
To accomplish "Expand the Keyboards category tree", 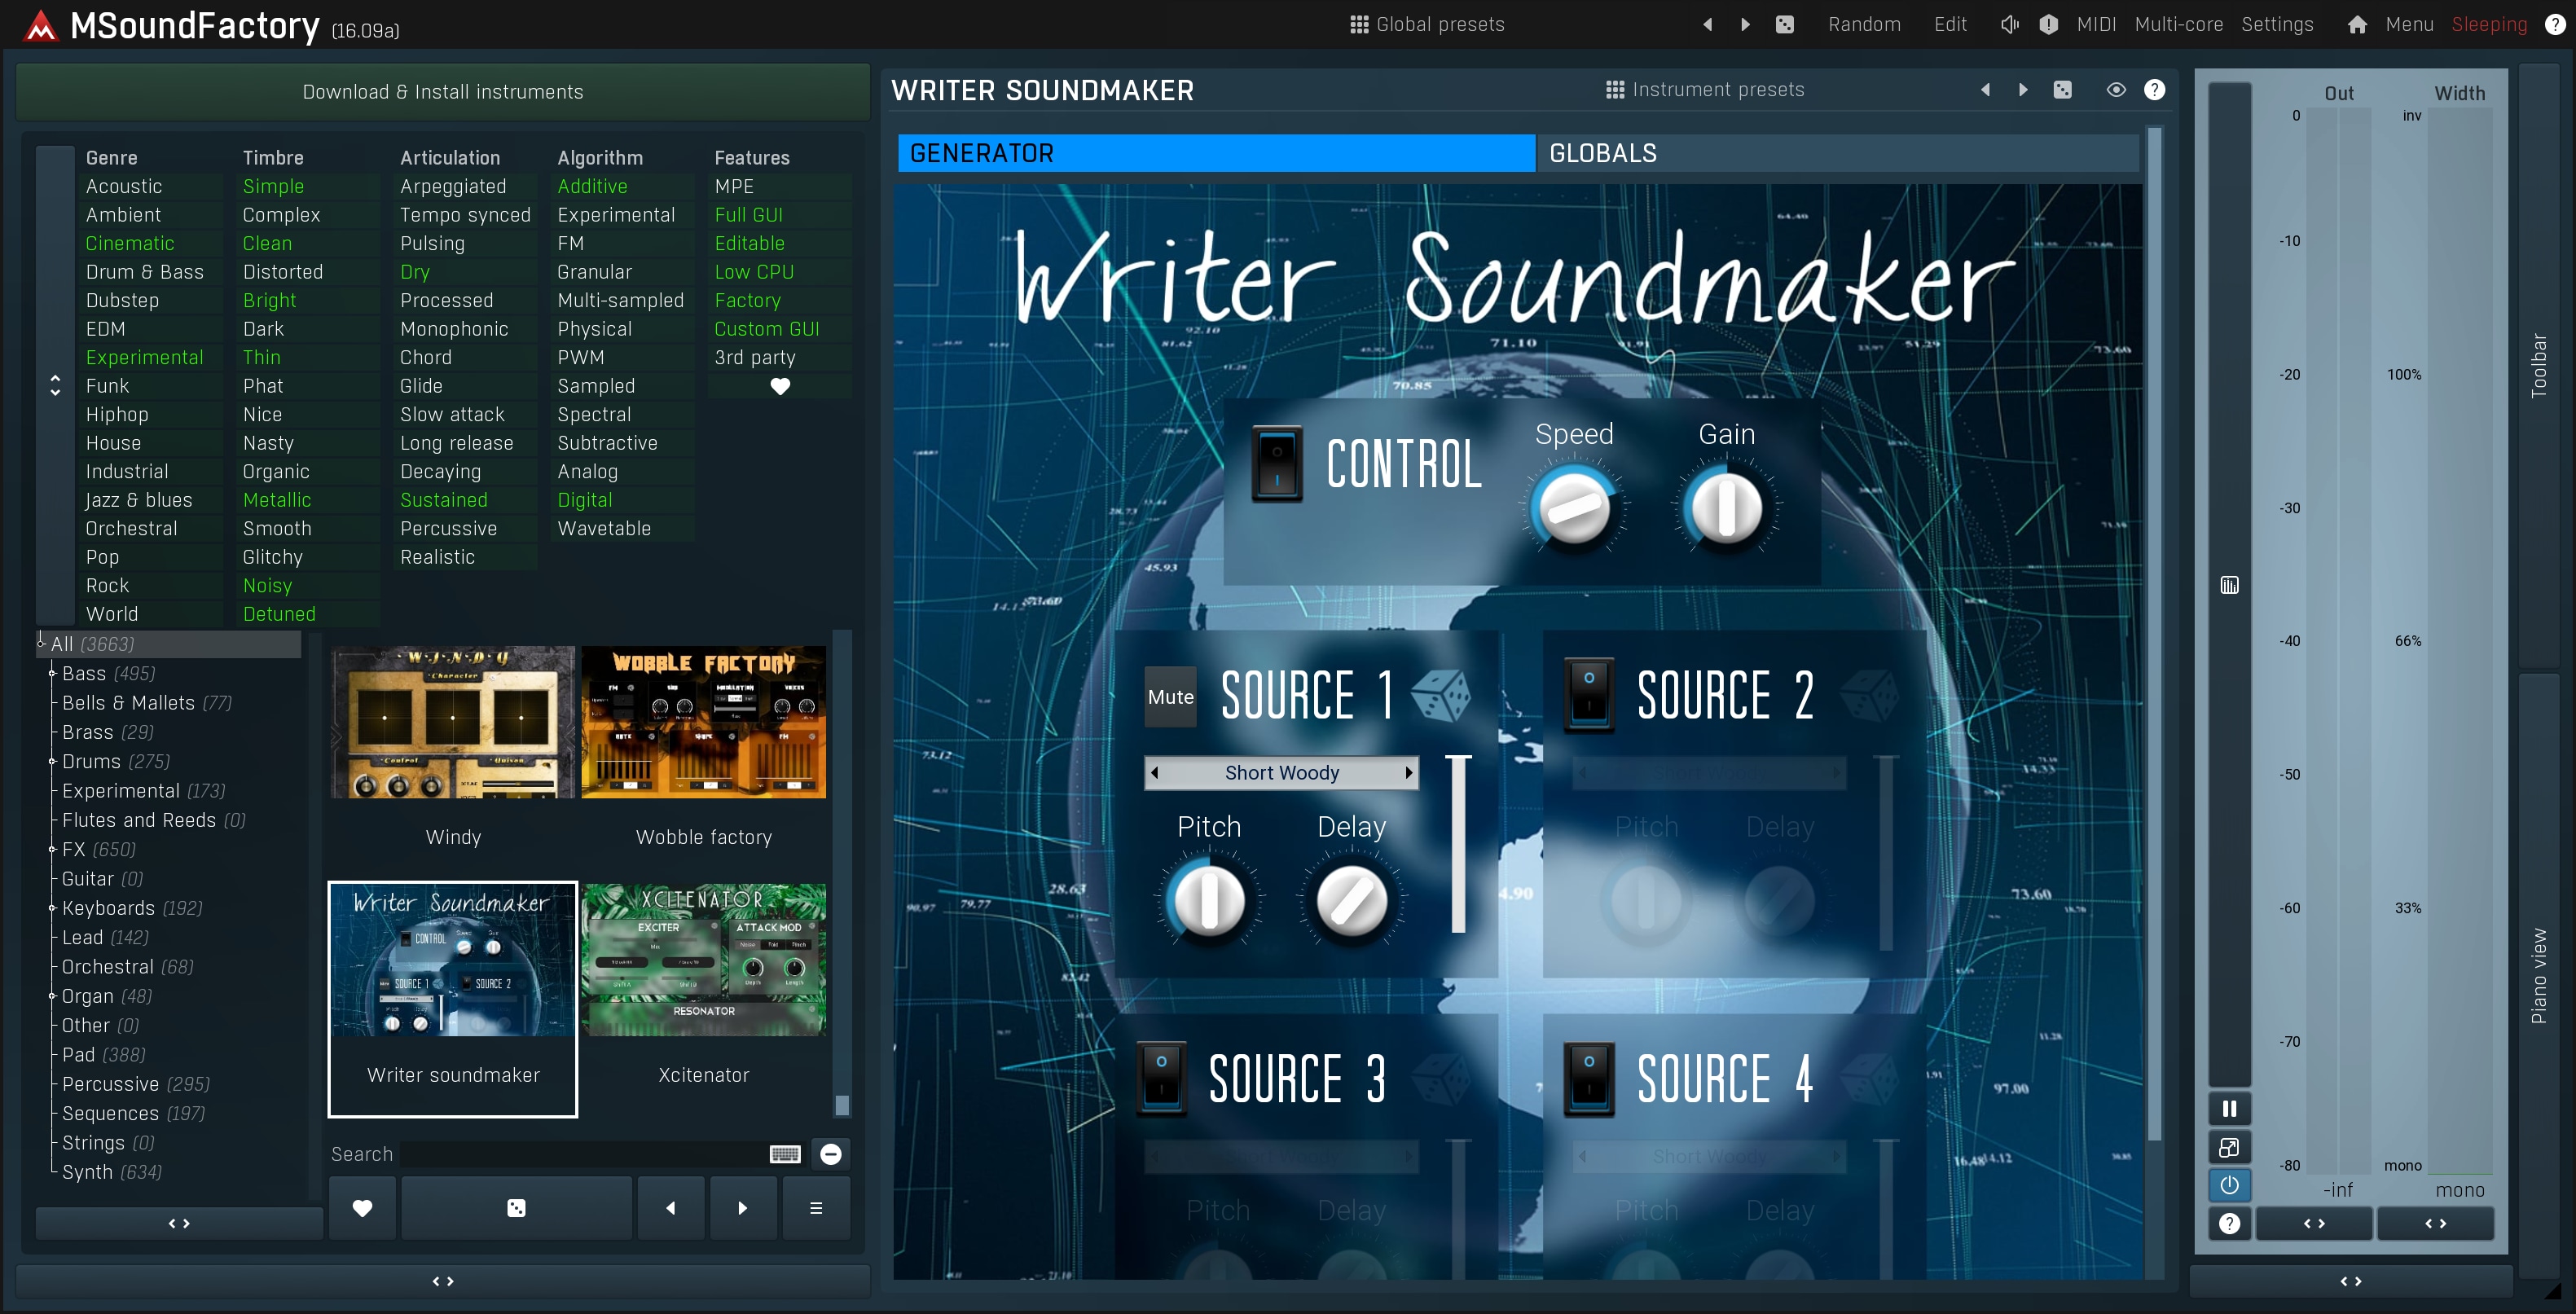I will pyautogui.click(x=52, y=908).
